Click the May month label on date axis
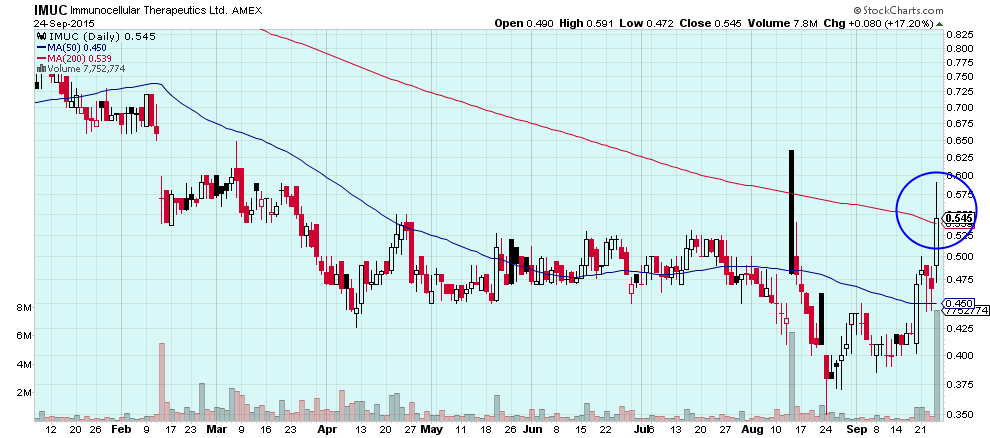The image size is (990, 438). (431, 429)
